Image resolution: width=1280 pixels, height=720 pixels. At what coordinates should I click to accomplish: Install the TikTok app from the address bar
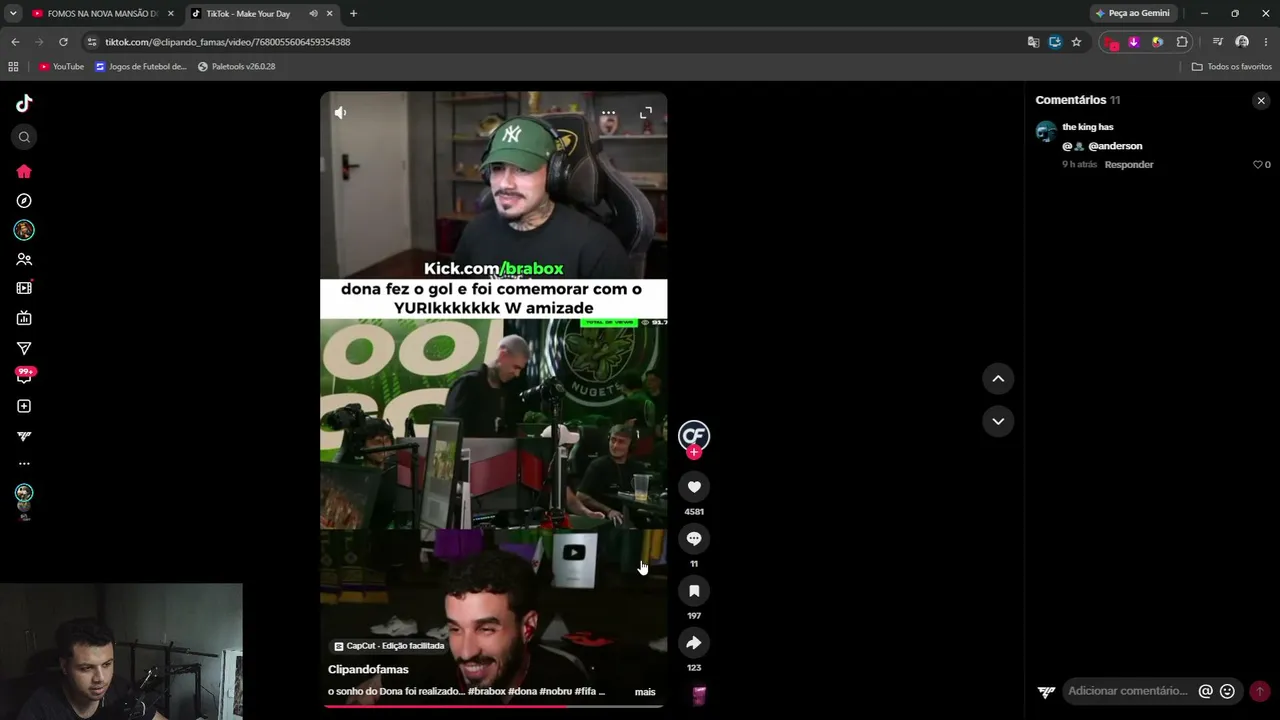[x=1055, y=42]
